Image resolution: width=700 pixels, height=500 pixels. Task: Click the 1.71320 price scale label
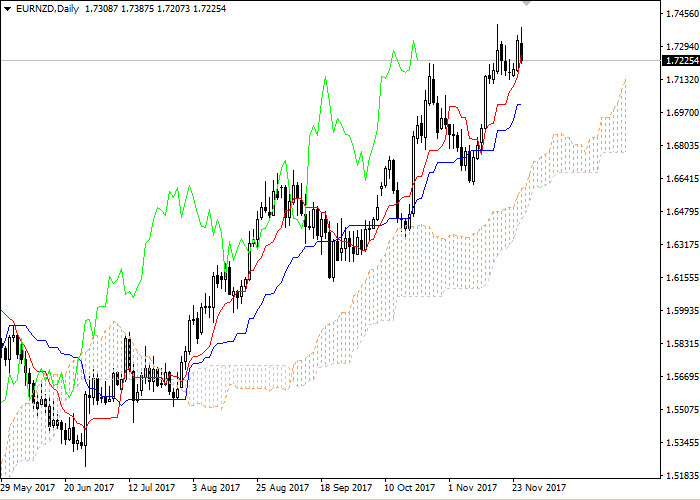tap(682, 79)
